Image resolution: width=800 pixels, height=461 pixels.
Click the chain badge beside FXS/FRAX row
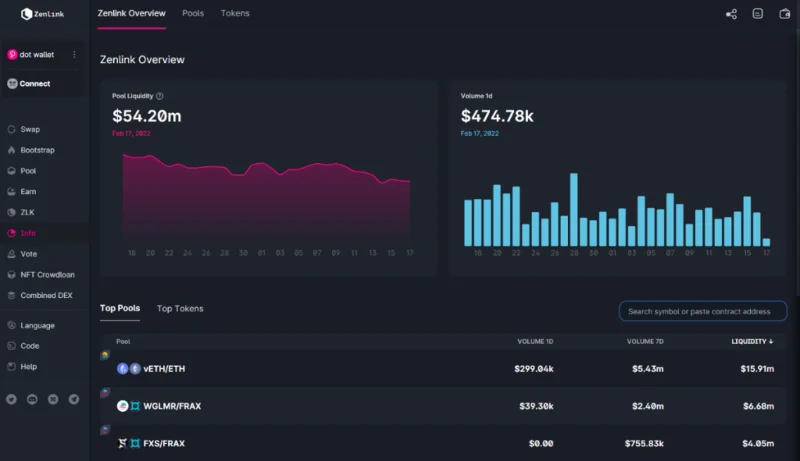click(105, 430)
